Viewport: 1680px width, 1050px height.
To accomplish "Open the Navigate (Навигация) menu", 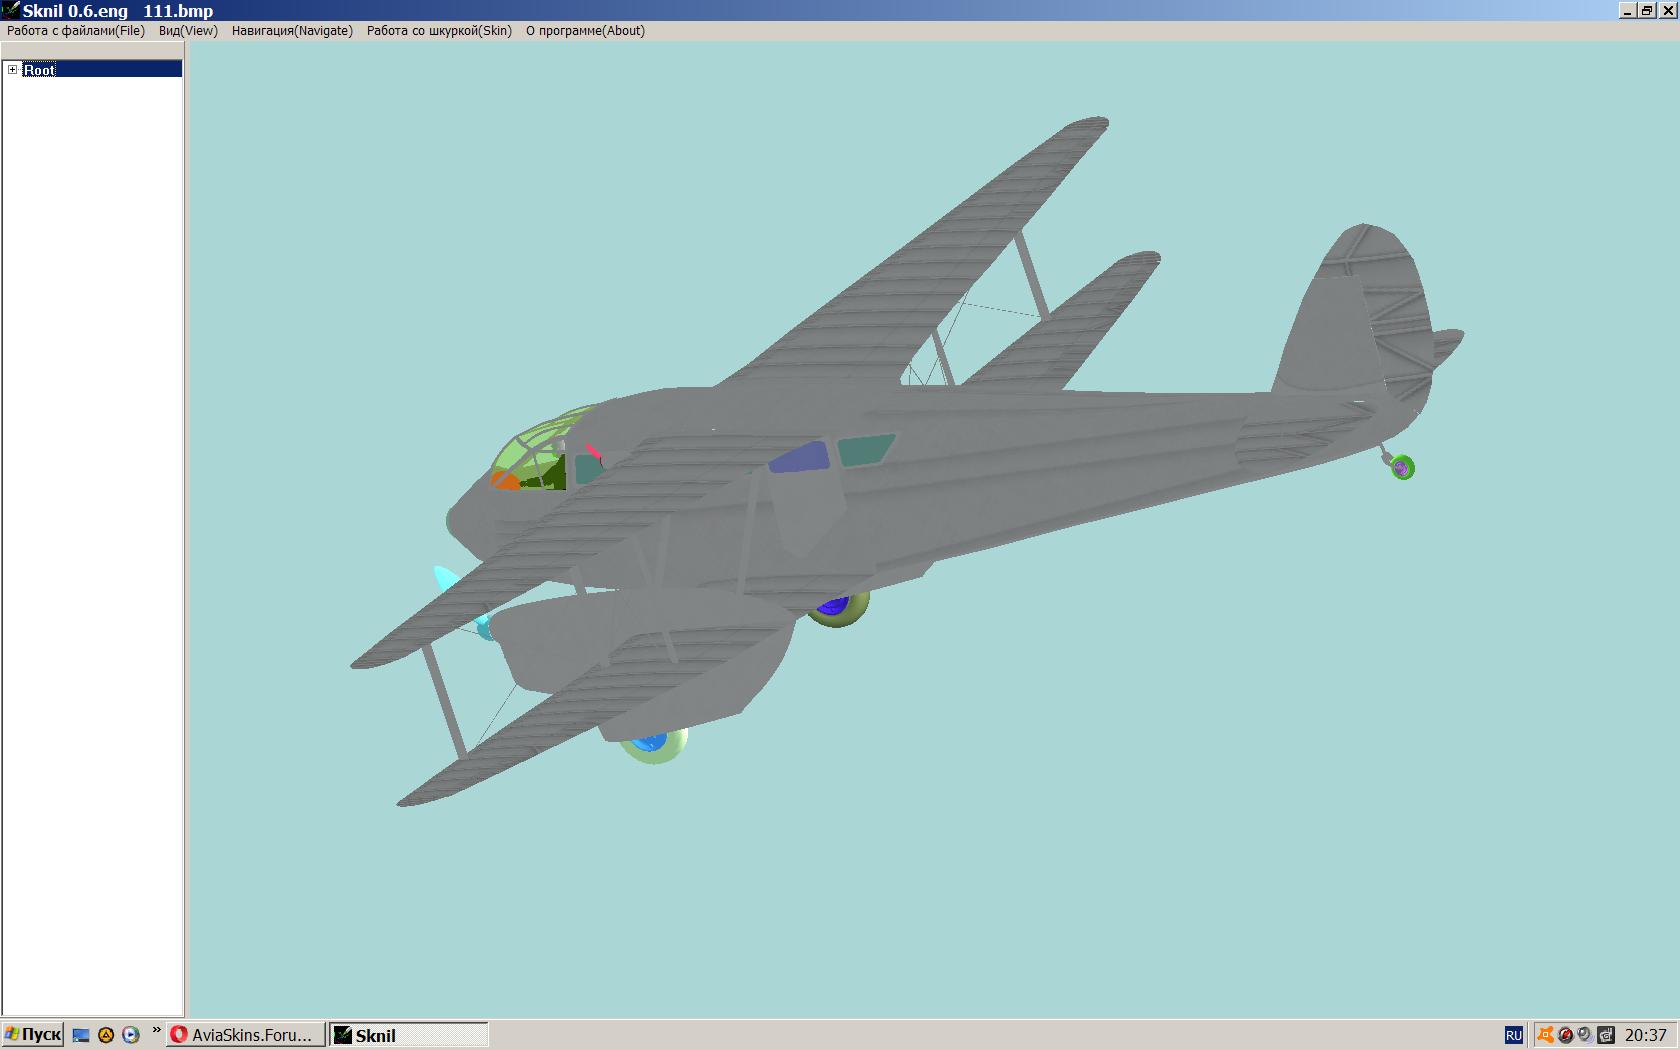I will [292, 31].
